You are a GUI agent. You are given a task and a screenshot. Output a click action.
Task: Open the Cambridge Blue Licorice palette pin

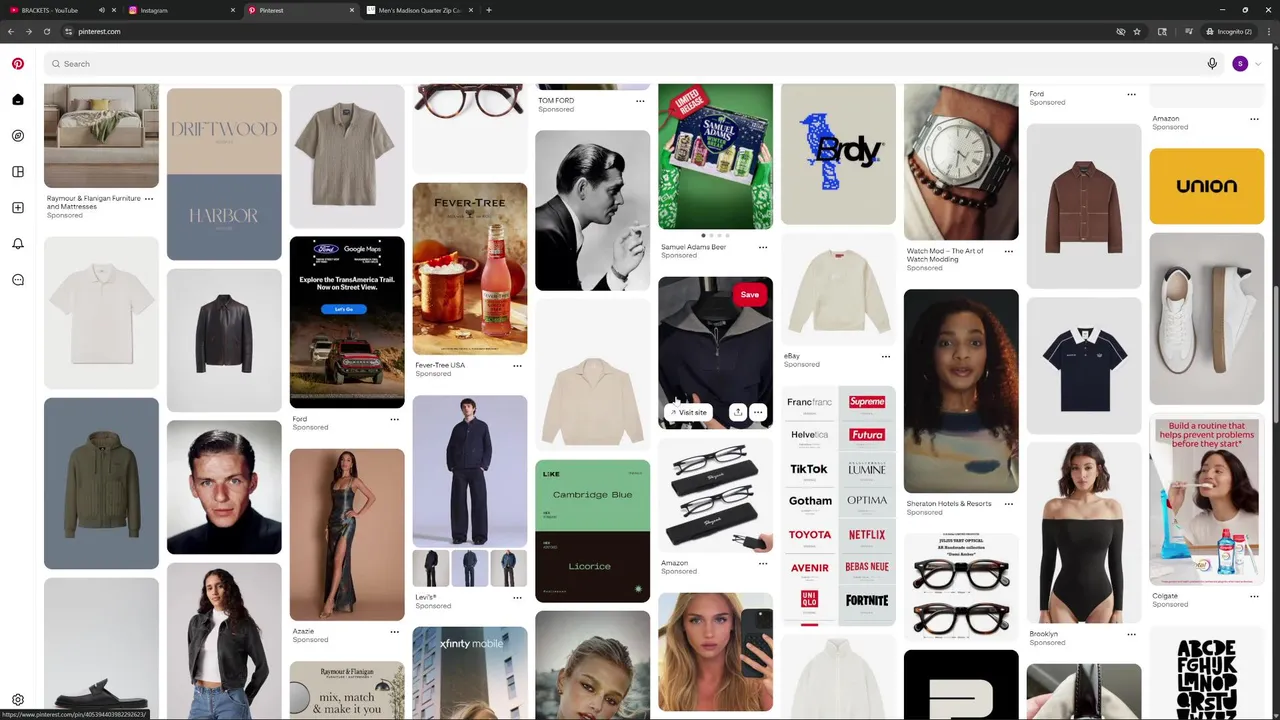click(592, 531)
